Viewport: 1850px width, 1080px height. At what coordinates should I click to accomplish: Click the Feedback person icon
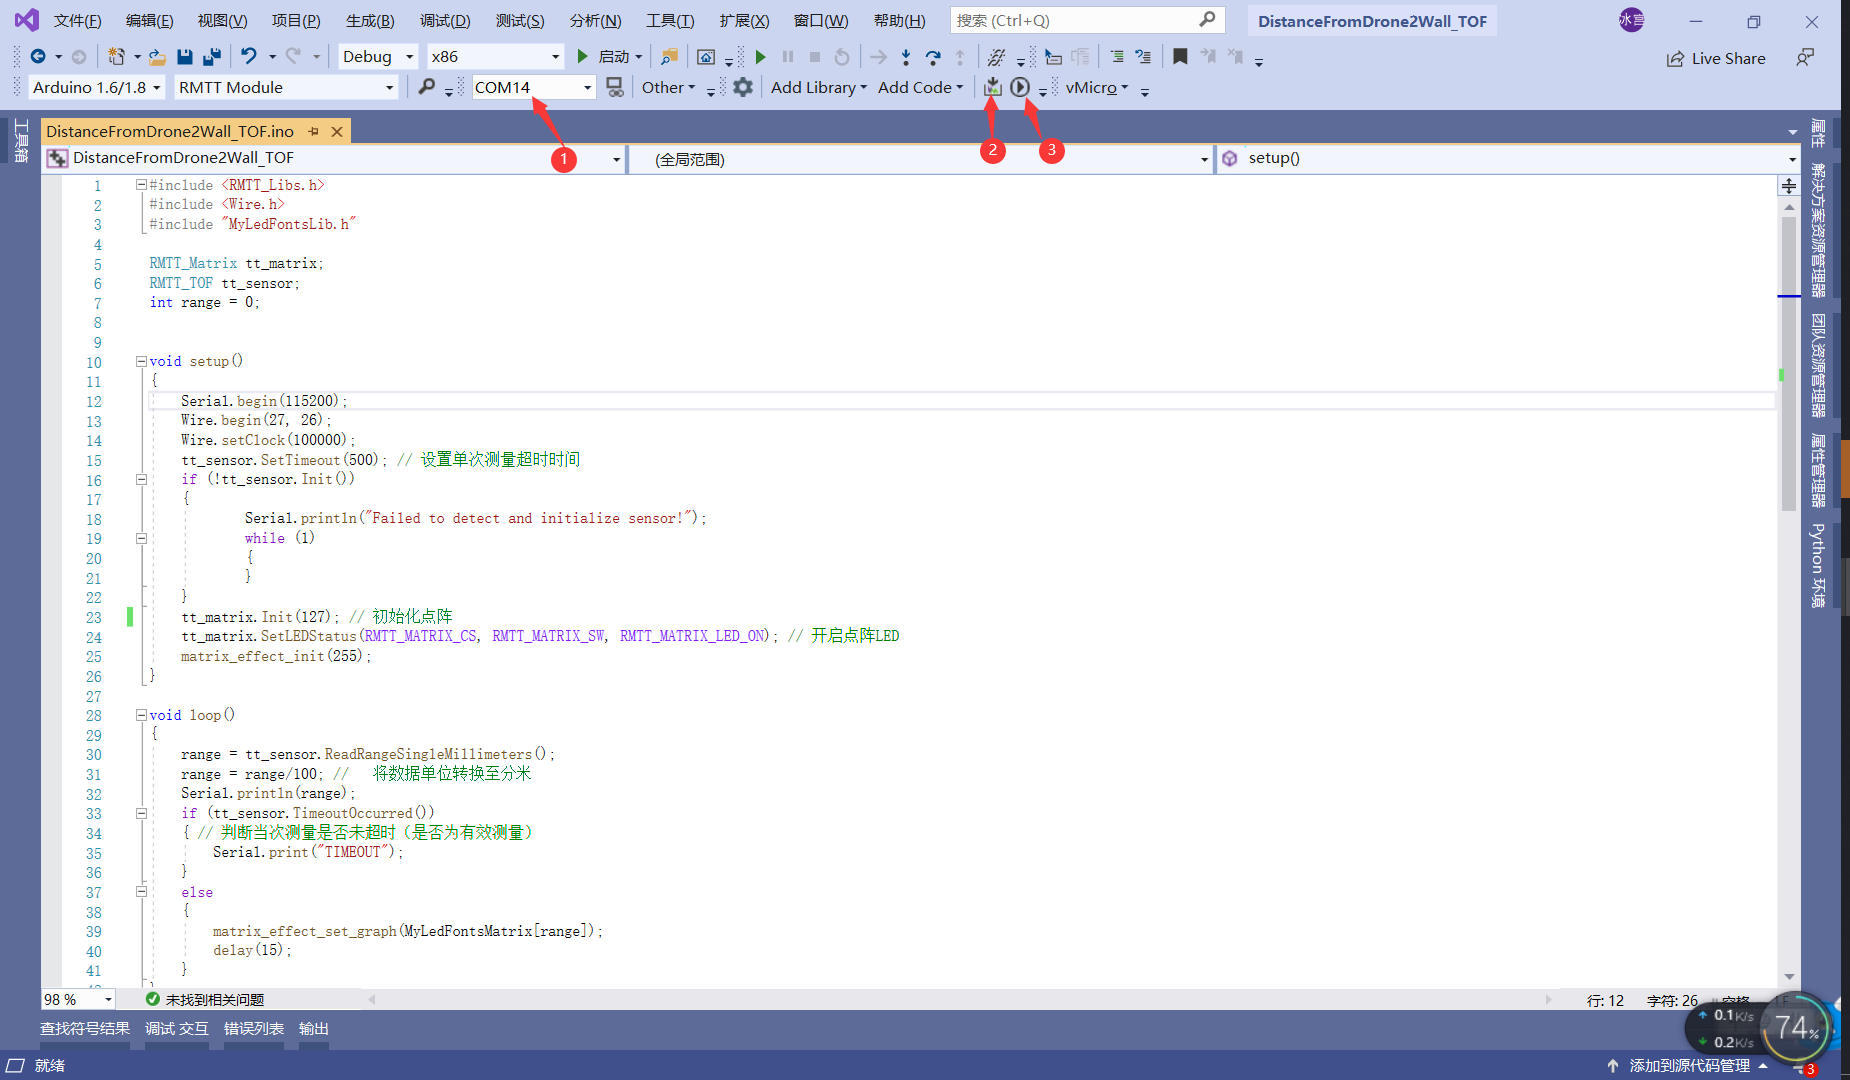click(1805, 58)
